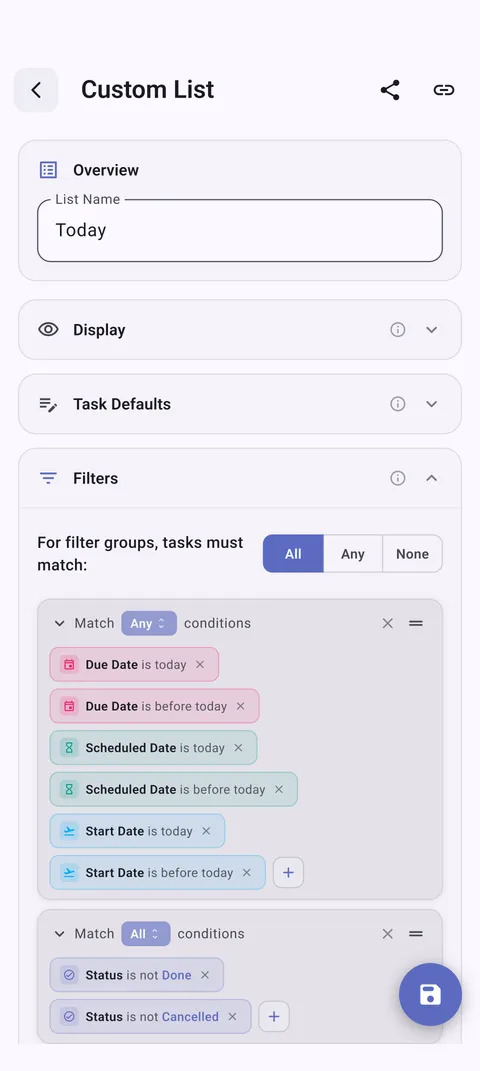Collapse the Match All conditions group
This screenshot has height=1071, width=480.
[59, 934]
